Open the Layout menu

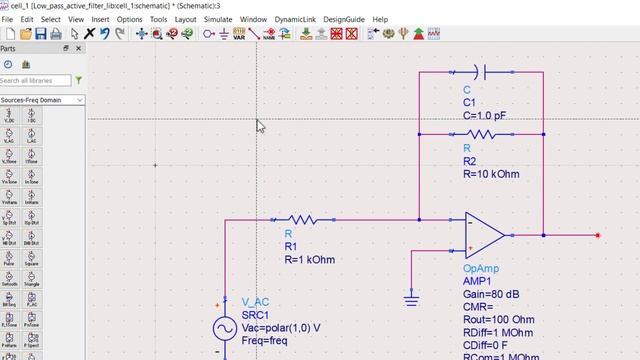[x=185, y=19]
